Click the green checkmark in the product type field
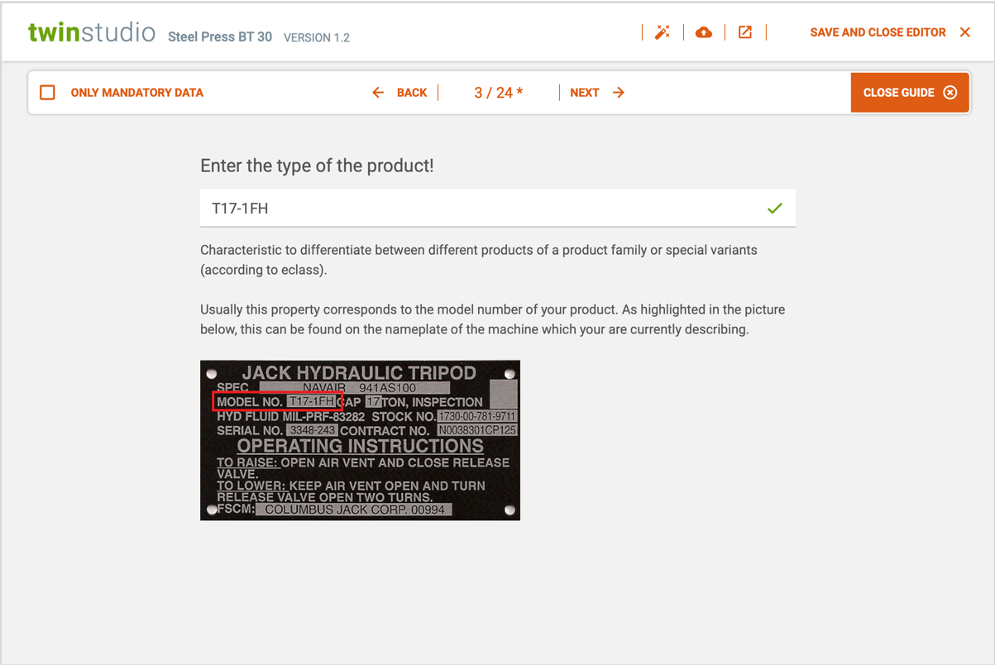 pos(775,209)
